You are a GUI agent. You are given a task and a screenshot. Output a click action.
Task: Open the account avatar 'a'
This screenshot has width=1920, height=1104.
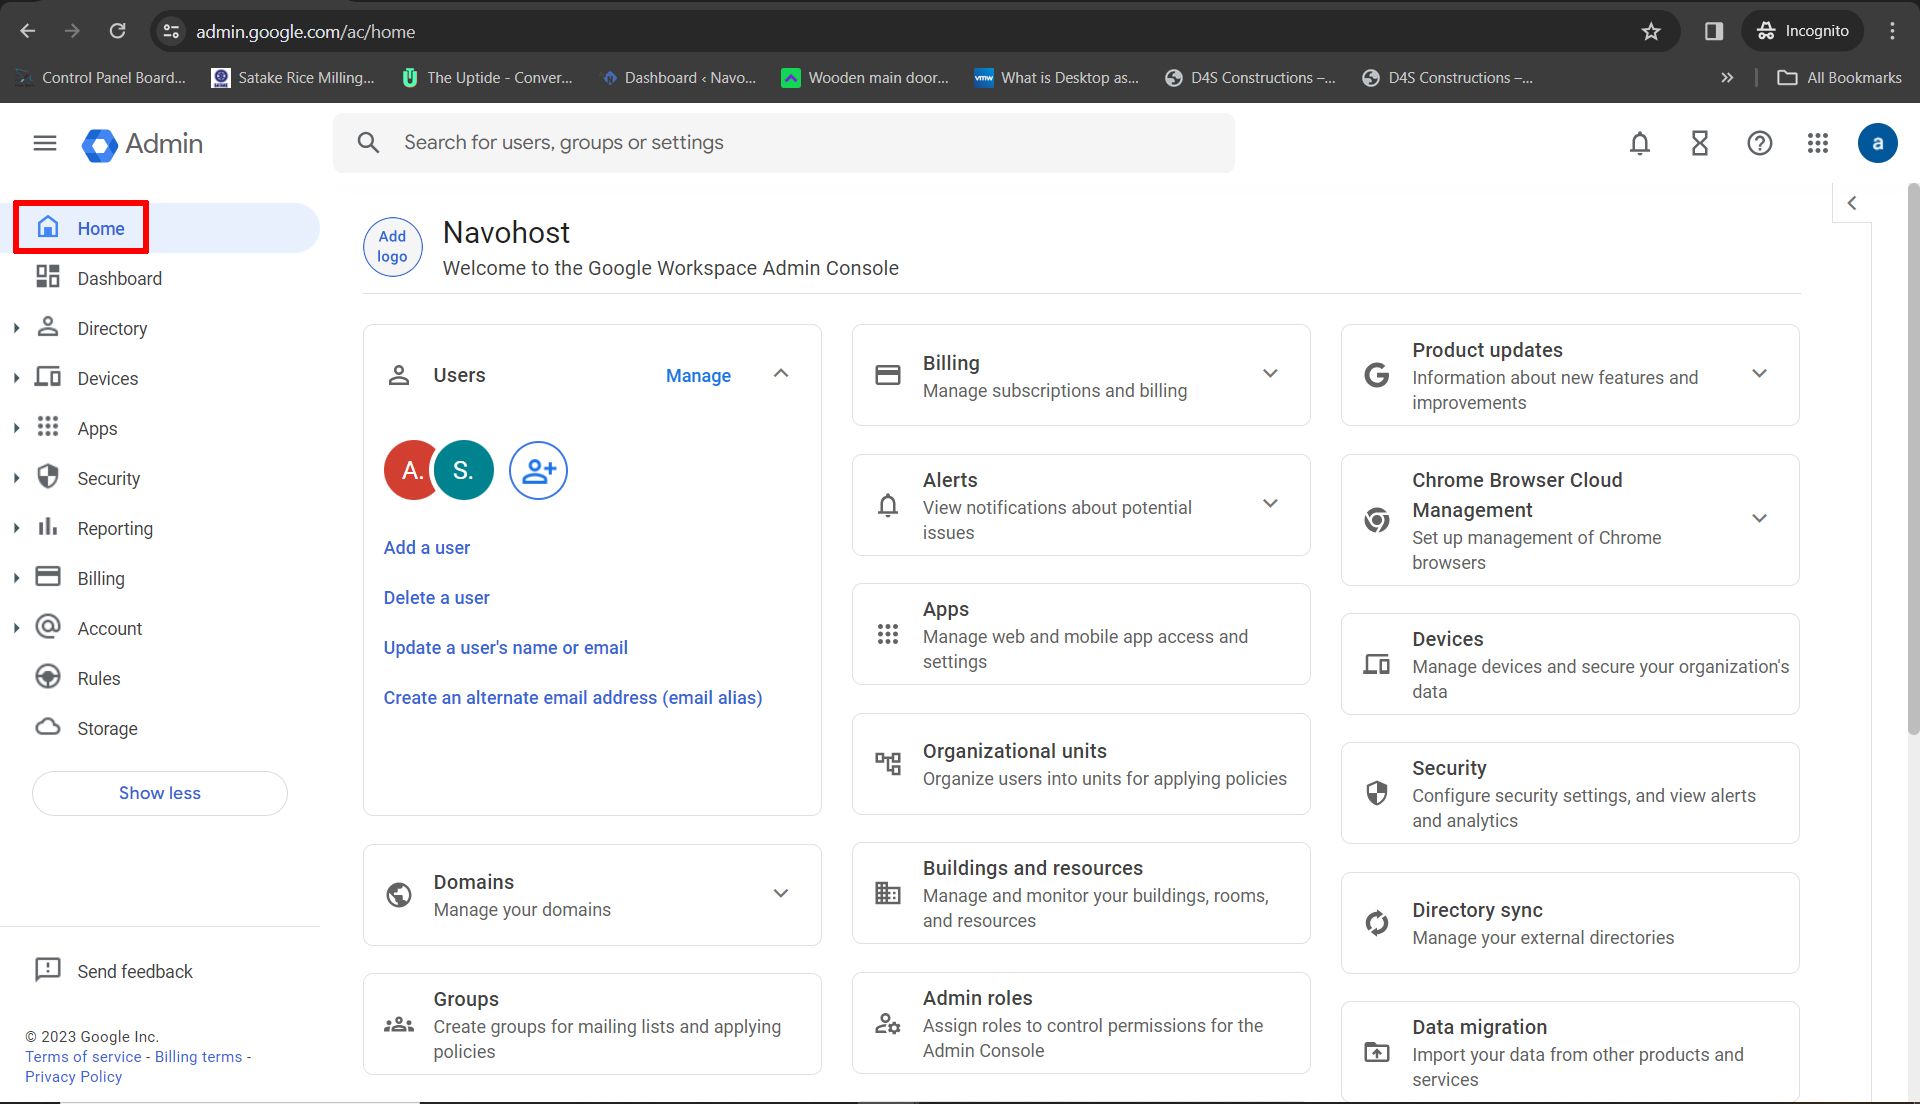pyautogui.click(x=1877, y=143)
